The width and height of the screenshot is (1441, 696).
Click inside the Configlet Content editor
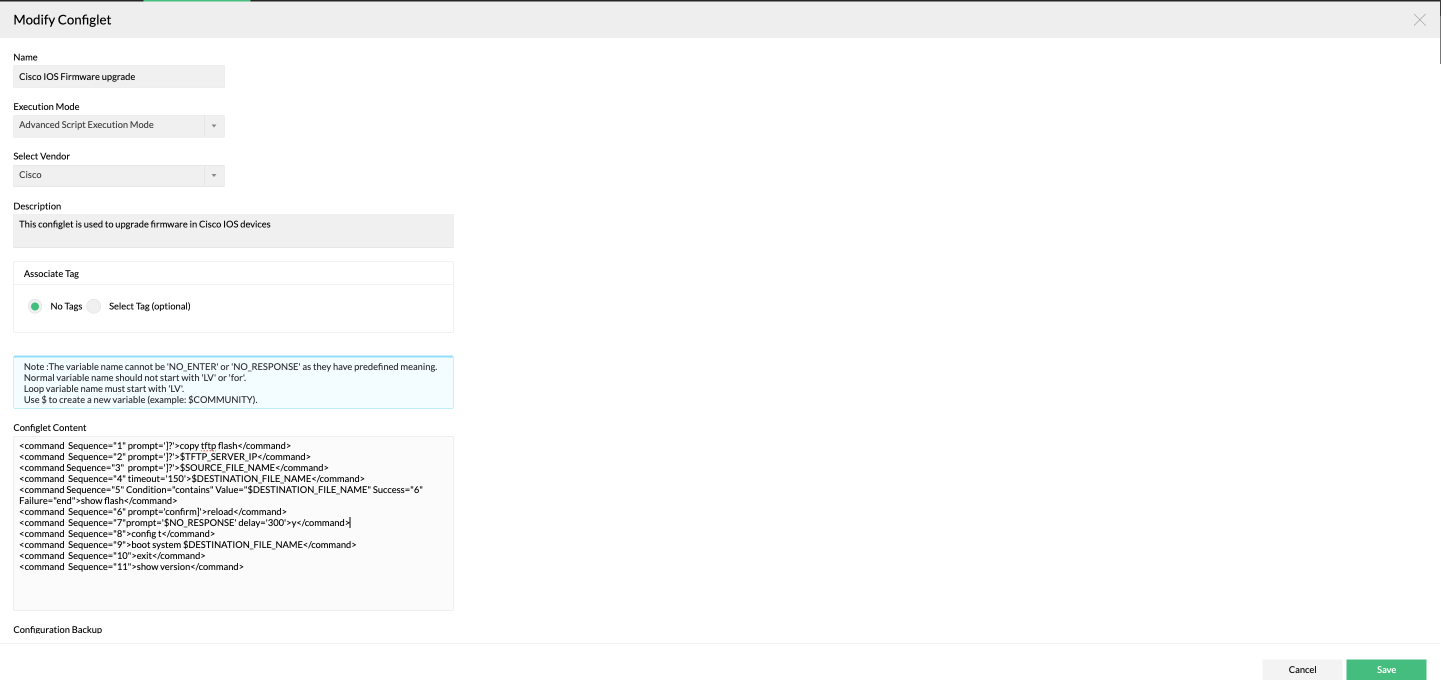click(233, 523)
